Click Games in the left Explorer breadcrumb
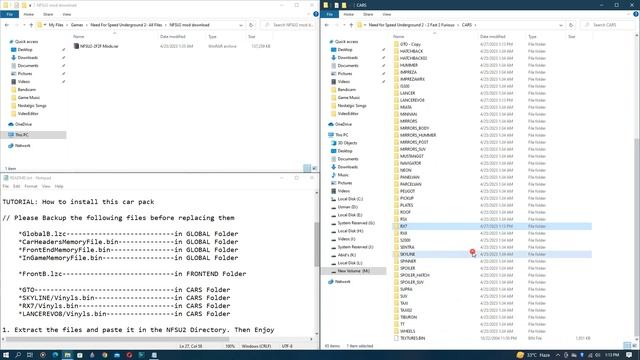Viewport: 640px width, 360px height. (77, 25)
